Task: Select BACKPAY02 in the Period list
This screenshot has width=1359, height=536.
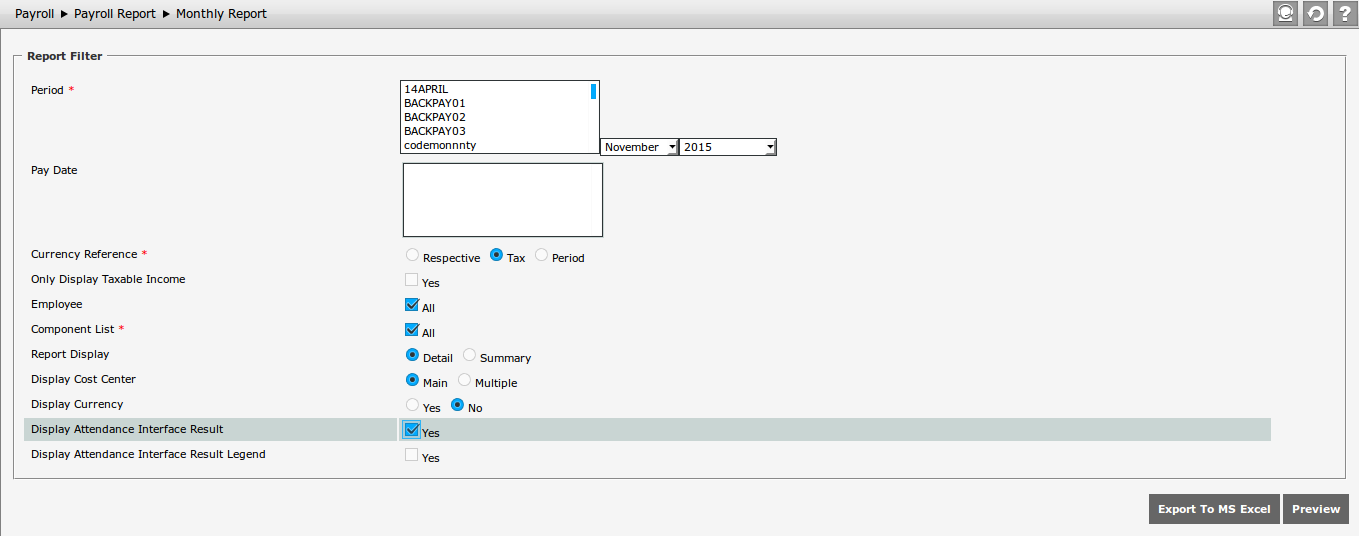Action: coord(435,117)
